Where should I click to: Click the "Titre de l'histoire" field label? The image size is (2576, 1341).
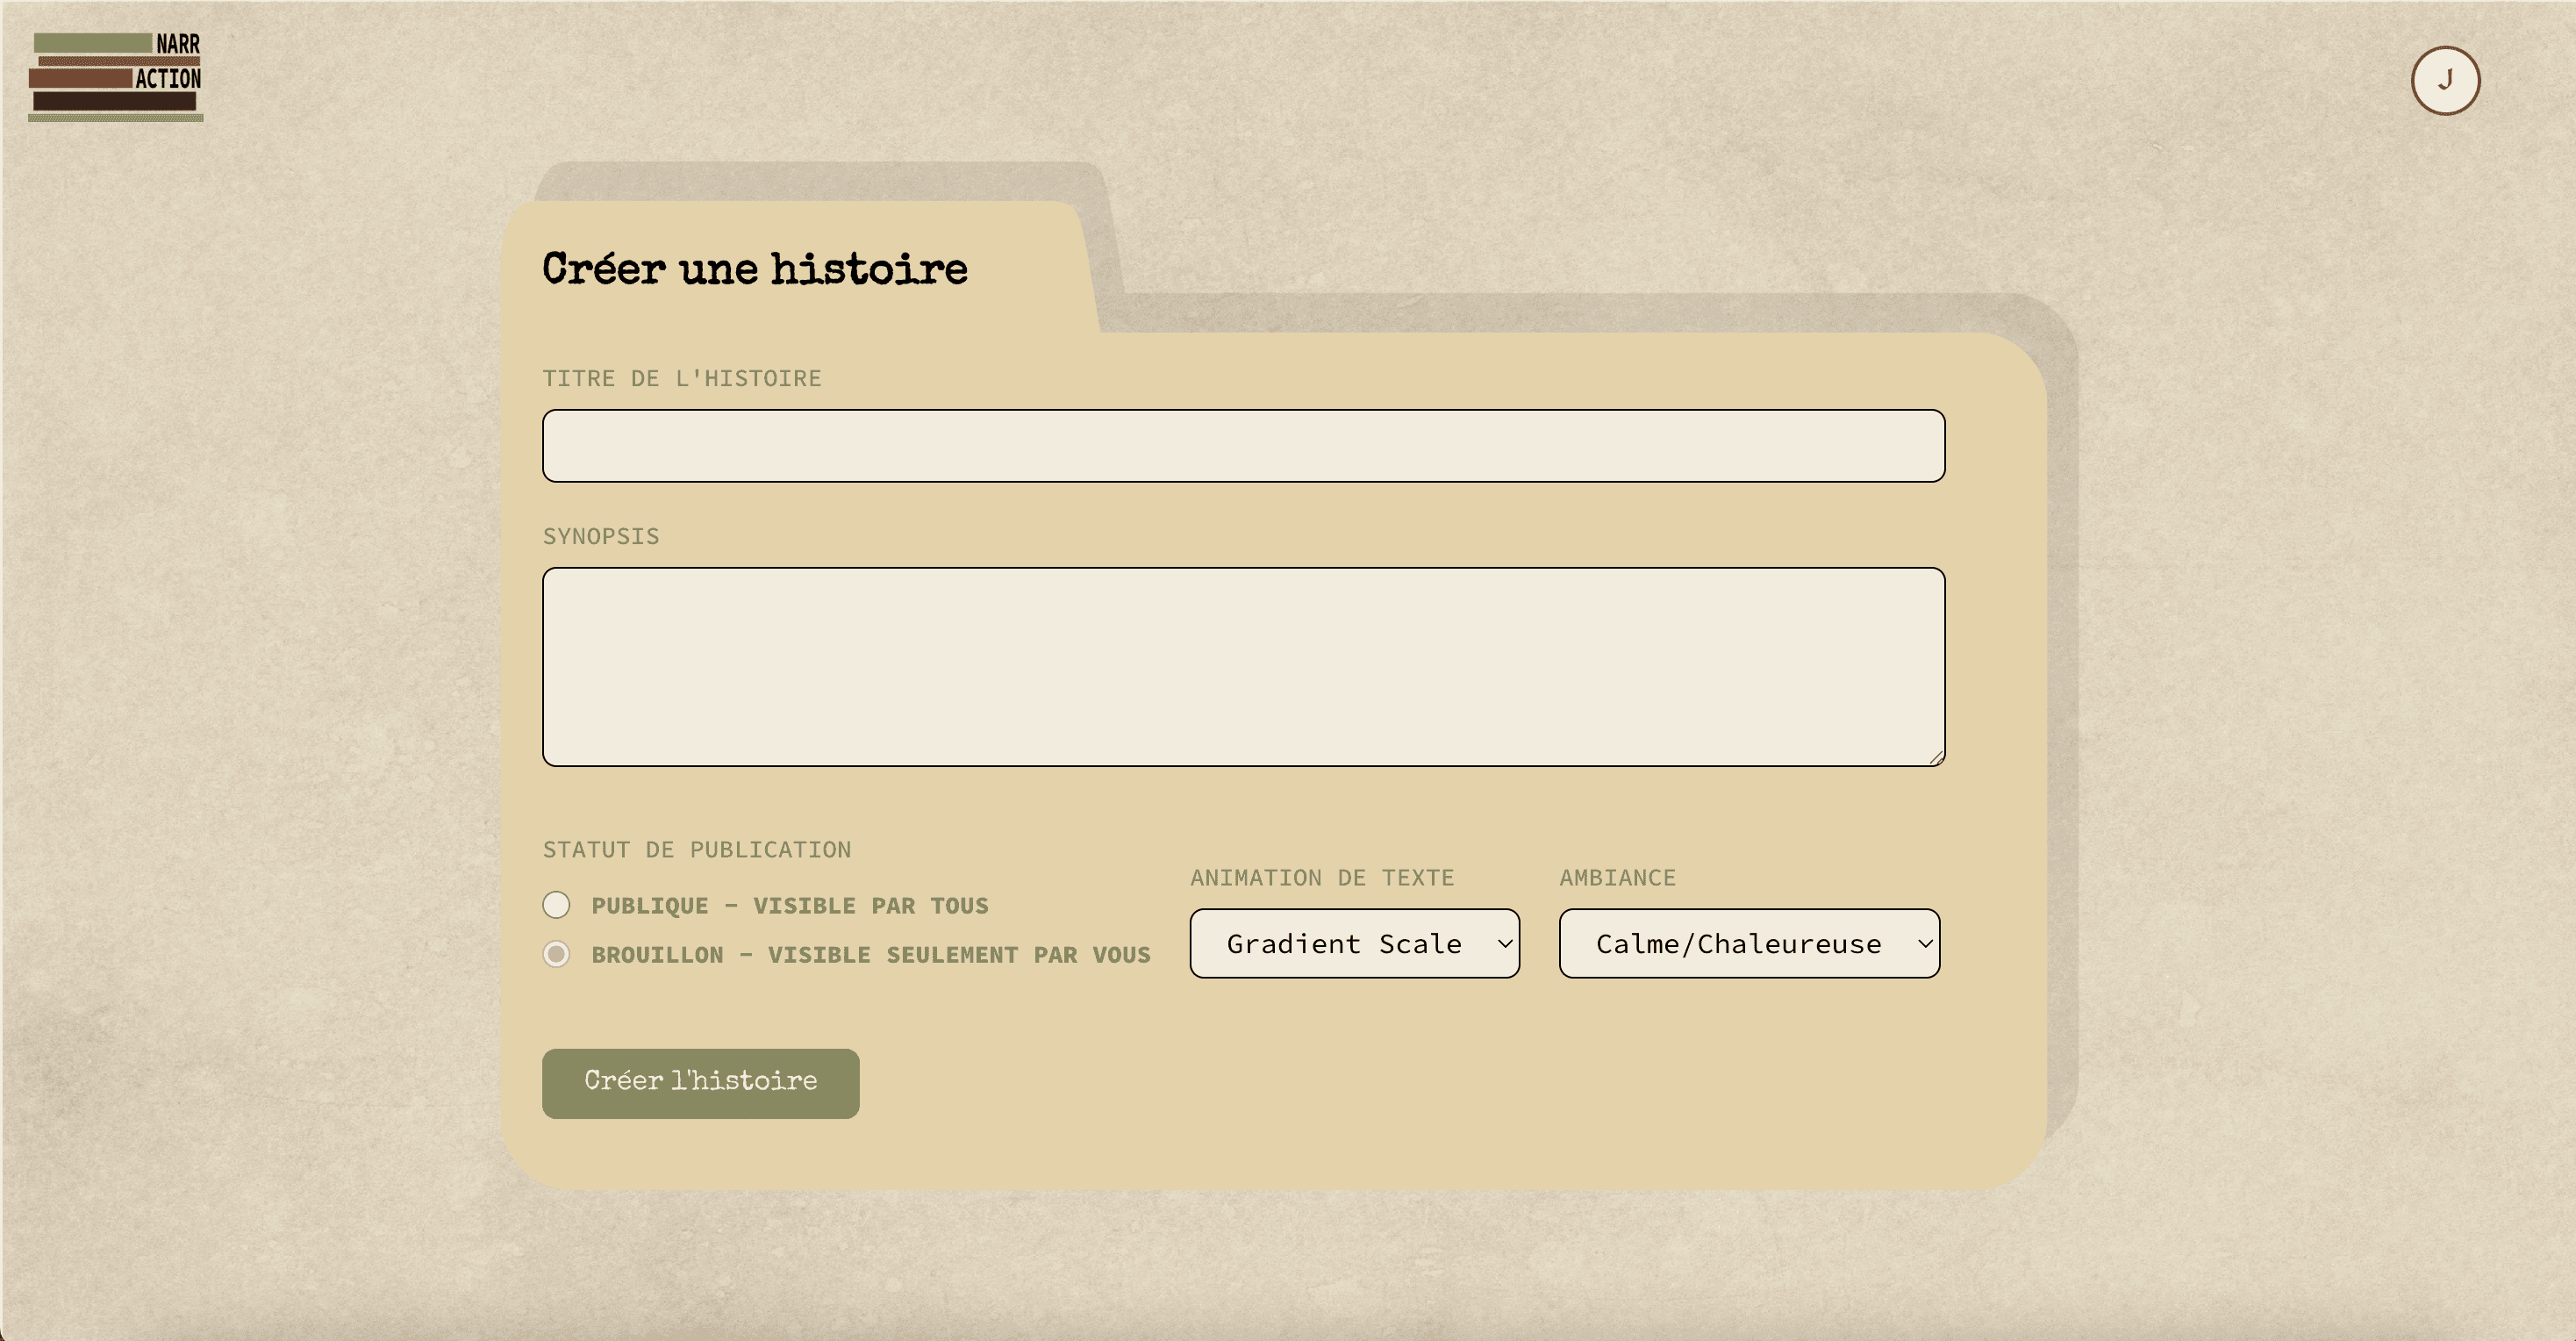pos(681,379)
